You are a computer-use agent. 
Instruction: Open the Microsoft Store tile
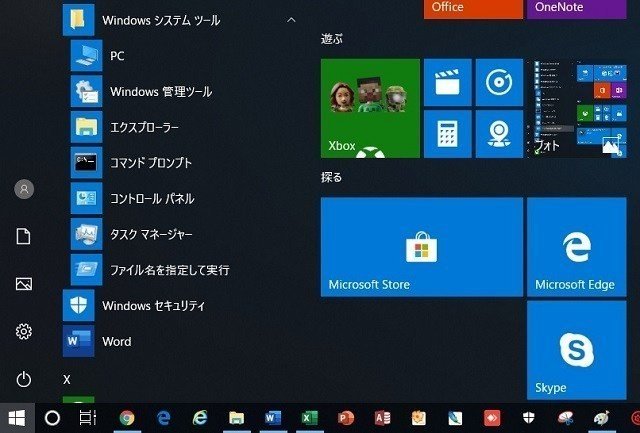(422, 247)
